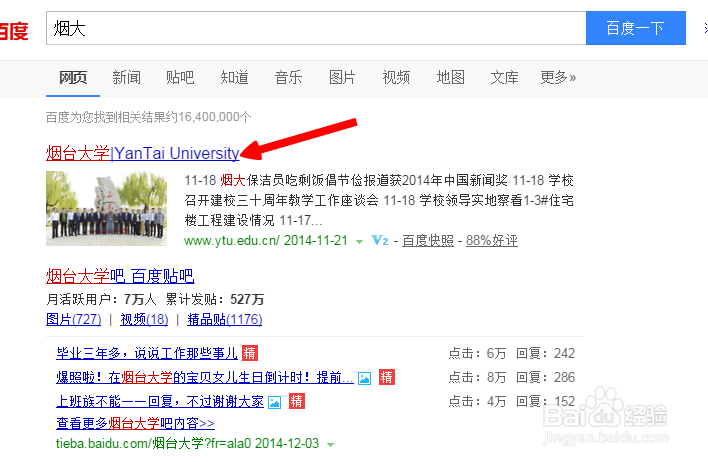Open the 视频(18) link
The height and width of the screenshot is (462, 708).
144,319
